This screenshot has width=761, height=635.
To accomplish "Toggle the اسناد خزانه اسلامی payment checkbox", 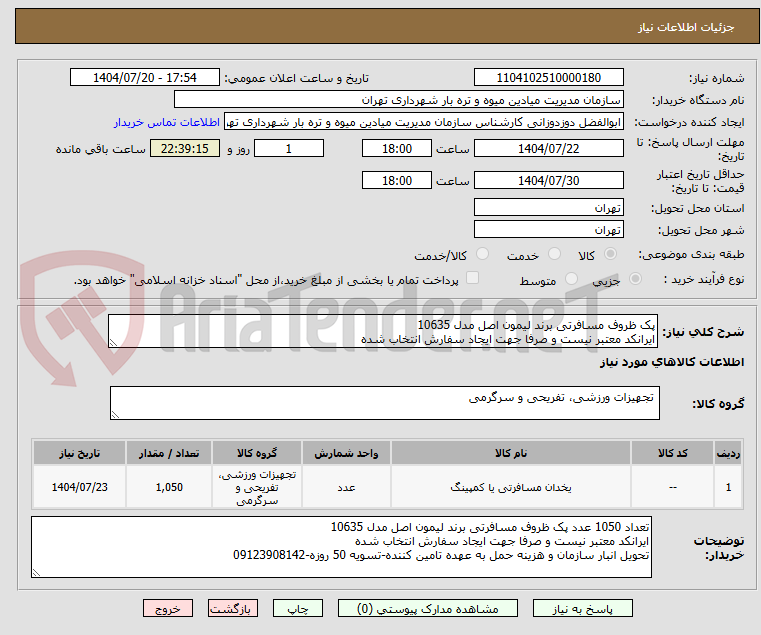I will (472, 278).
